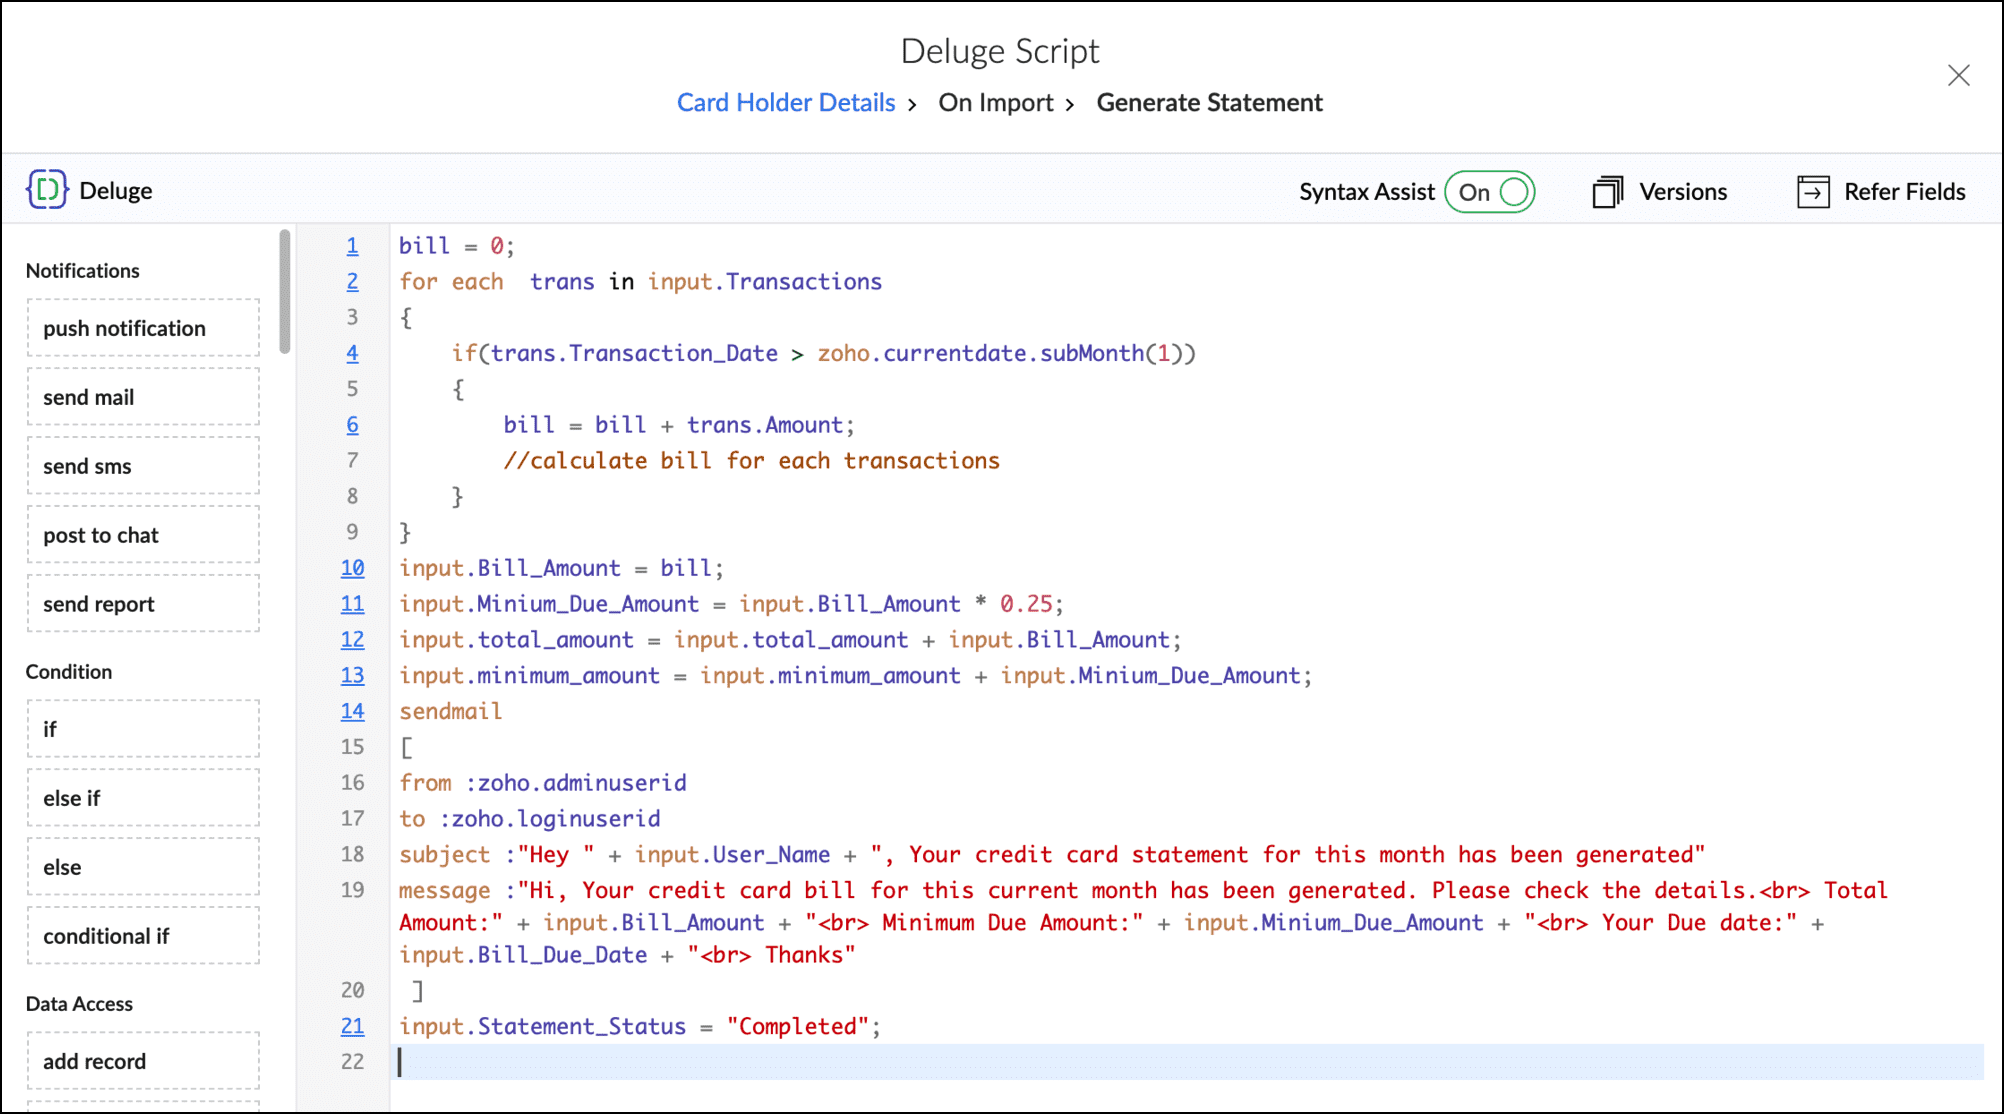2004x1114 pixels.
Task: Click the 'for each trans in input.Transactions' line
Action: (x=640, y=282)
